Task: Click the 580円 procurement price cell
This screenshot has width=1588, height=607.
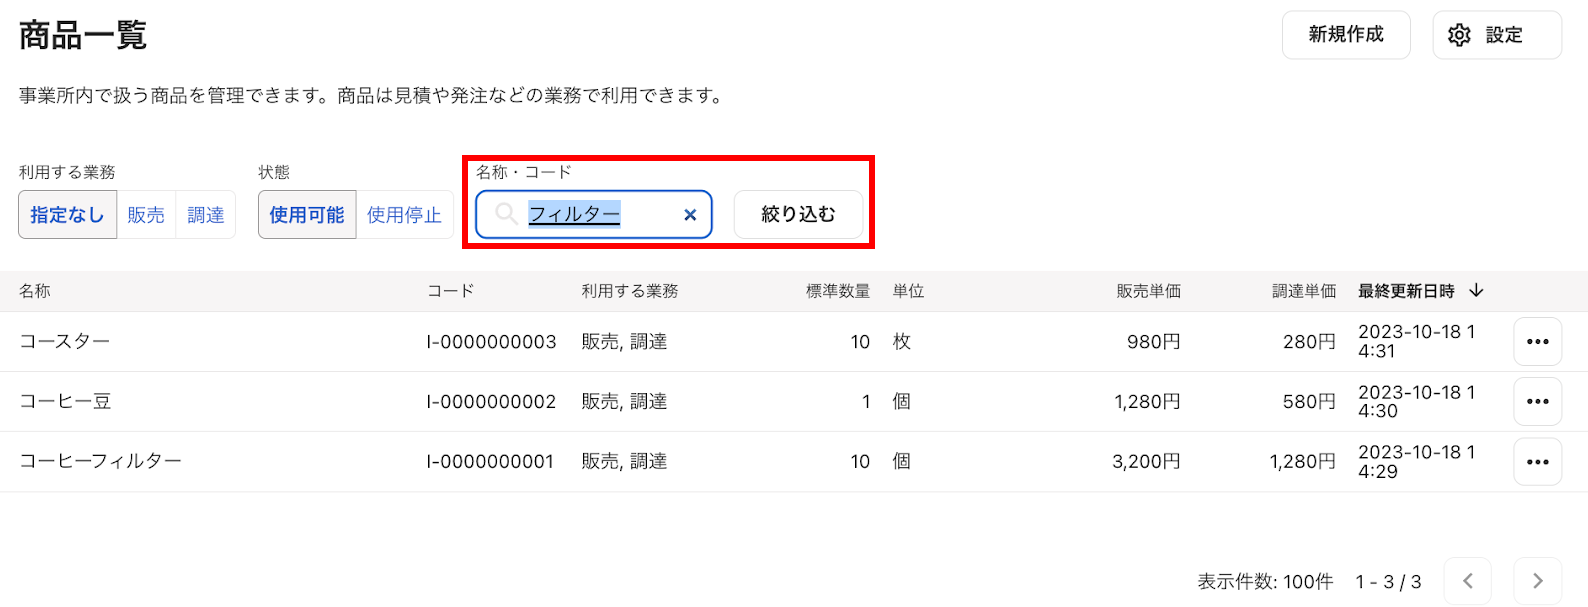Action: click(1309, 402)
